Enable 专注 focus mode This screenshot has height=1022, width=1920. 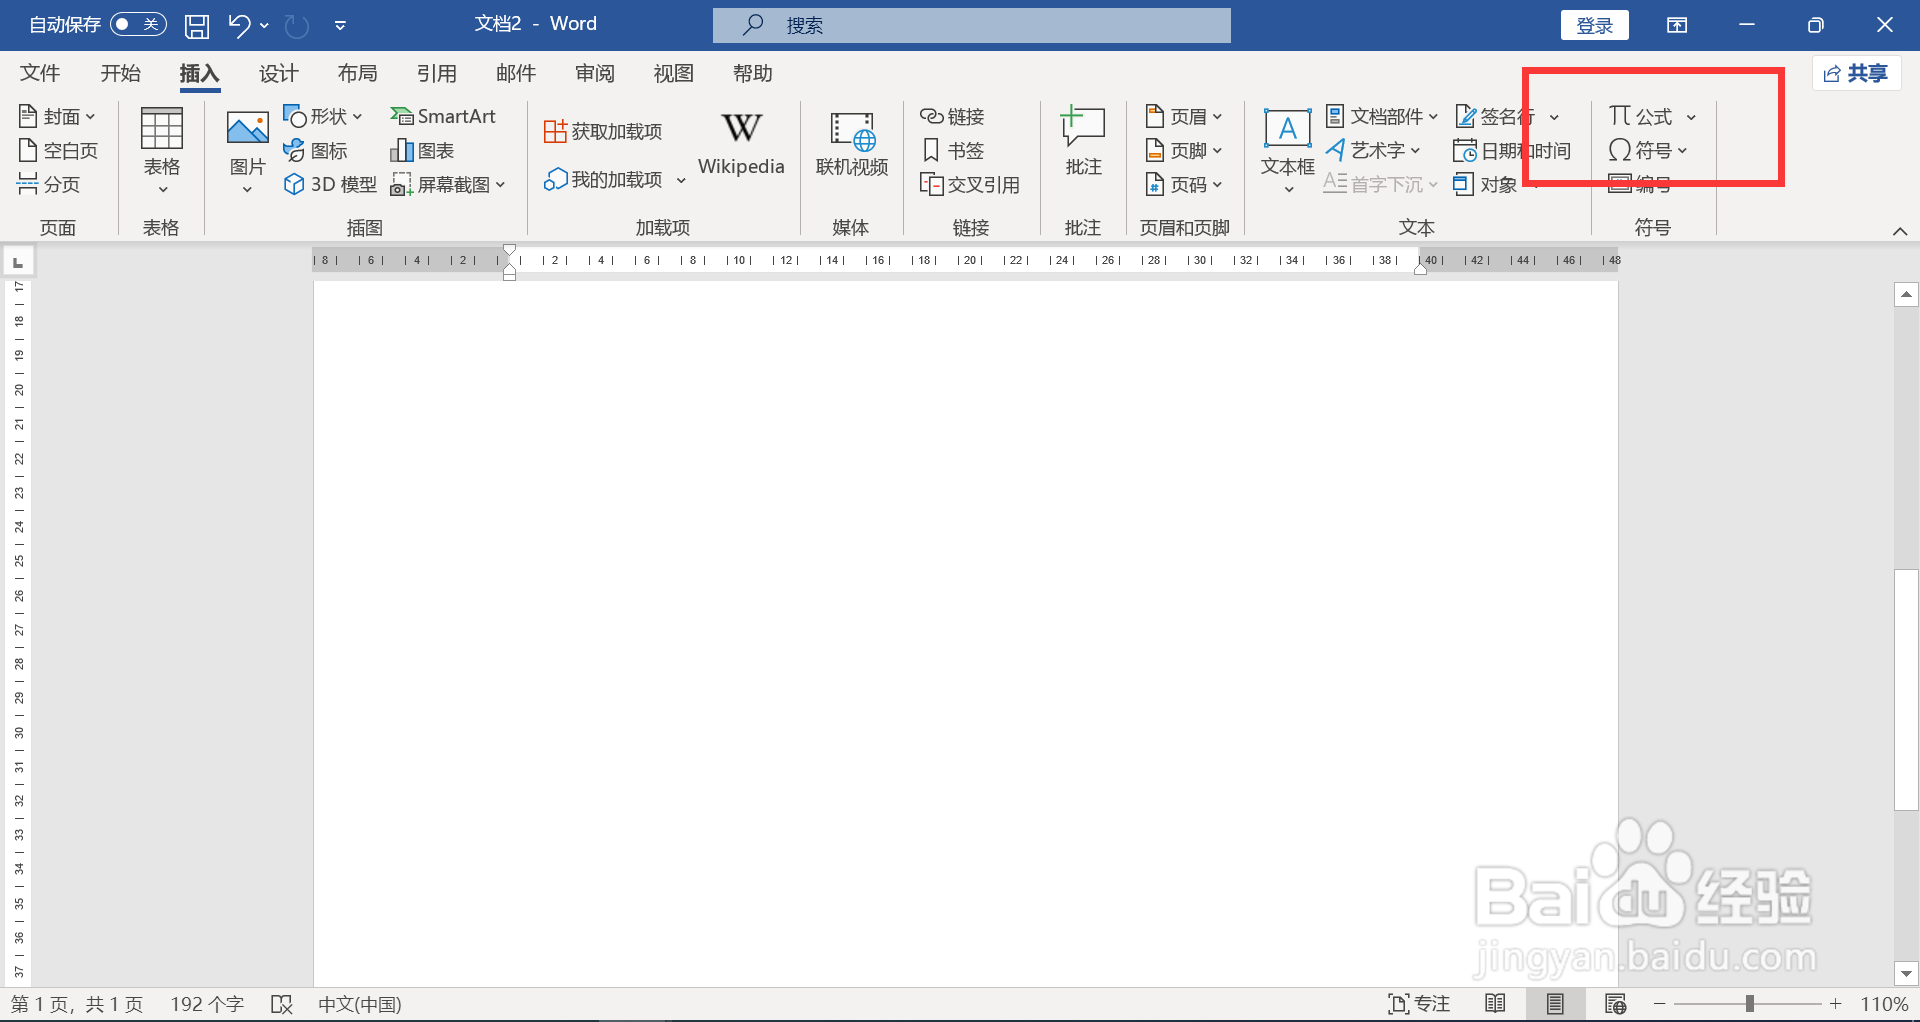1419,1004
